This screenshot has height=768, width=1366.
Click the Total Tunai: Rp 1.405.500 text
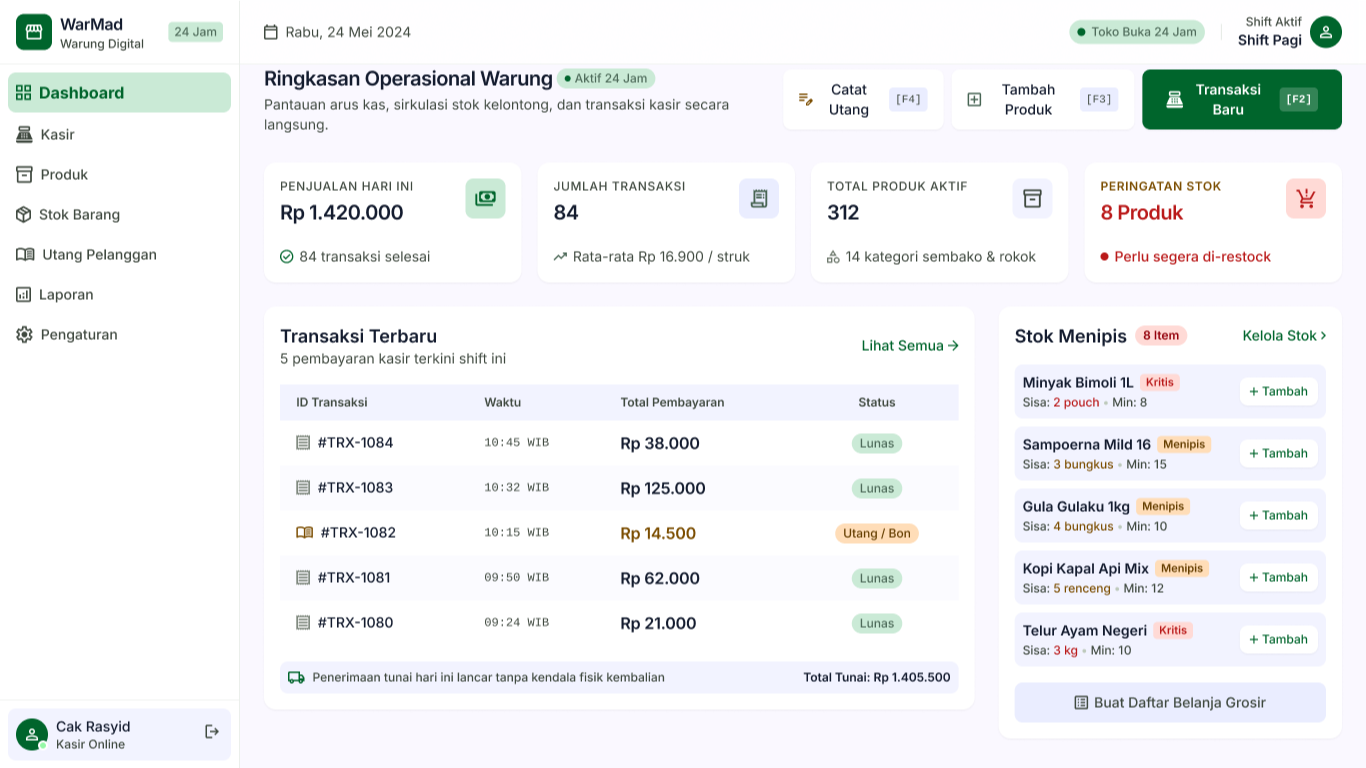pyautogui.click(x=877, y=677)
